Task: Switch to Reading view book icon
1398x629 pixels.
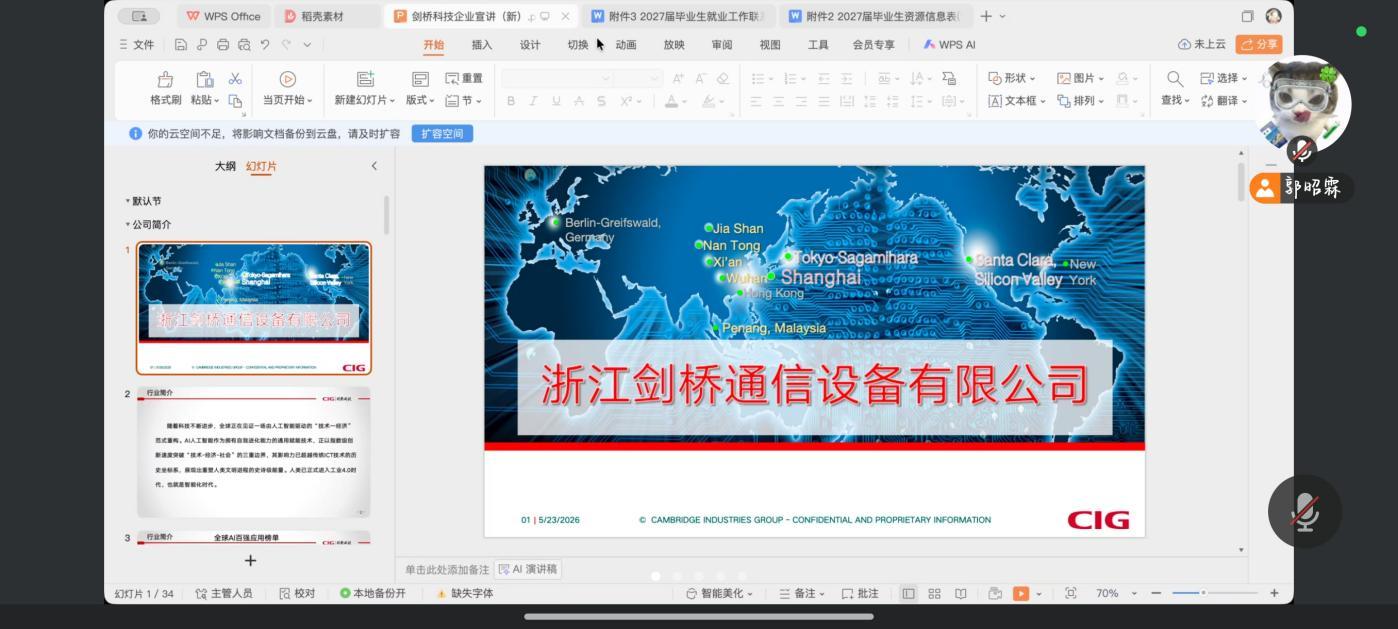Action: click(960, 593)
